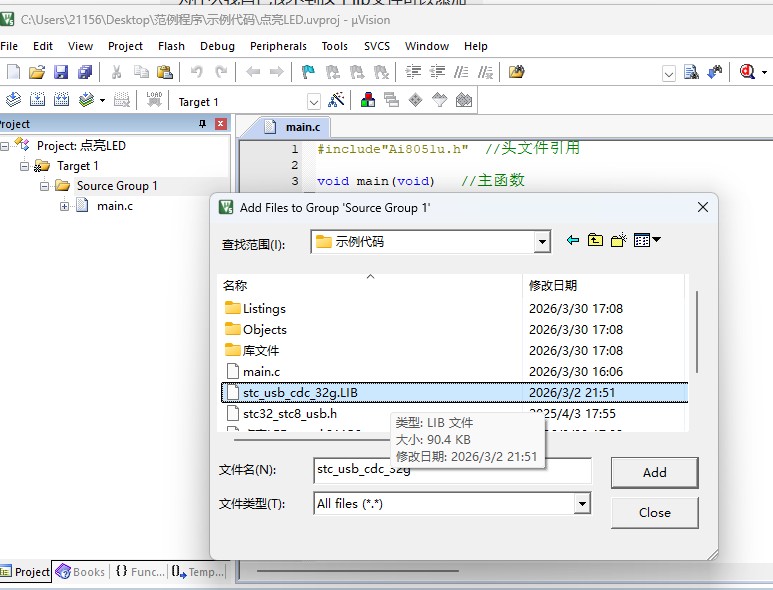The width and height of the screenshot is (773, 590).
Task: Click the 文件名 input field
Action: click(452, 470)
